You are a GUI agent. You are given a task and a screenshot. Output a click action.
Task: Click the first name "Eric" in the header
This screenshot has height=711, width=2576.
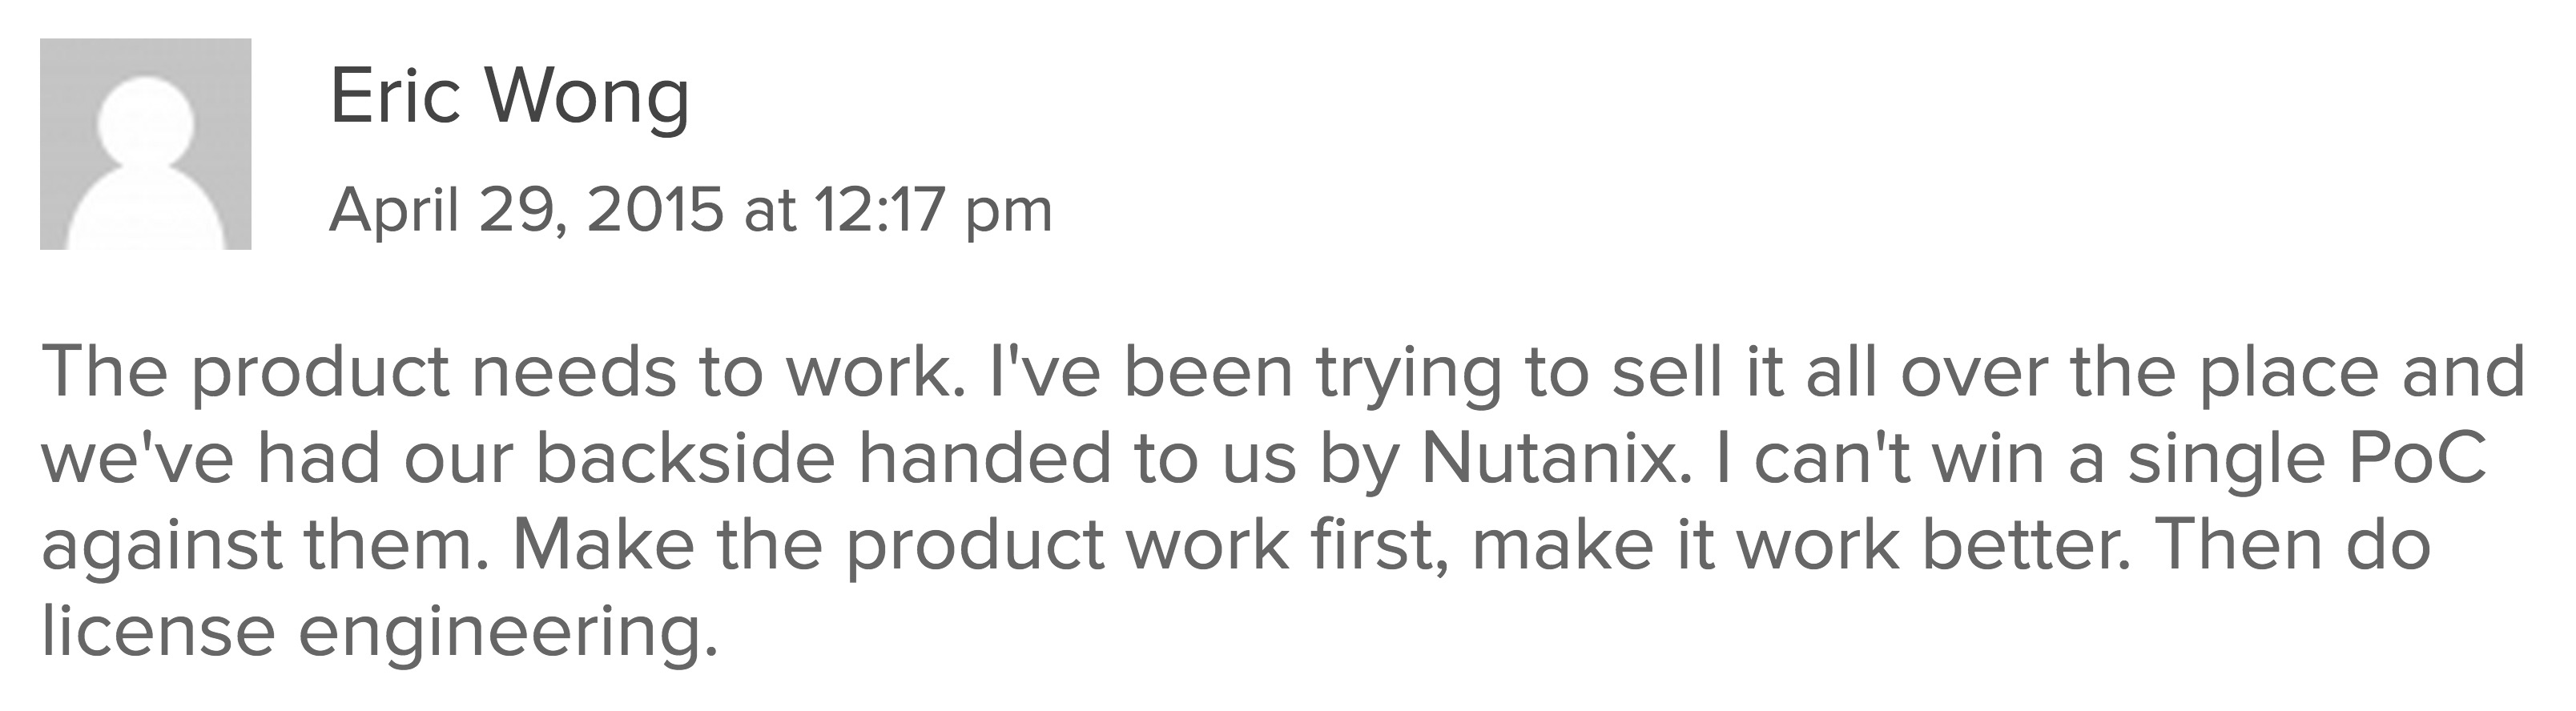395,97
